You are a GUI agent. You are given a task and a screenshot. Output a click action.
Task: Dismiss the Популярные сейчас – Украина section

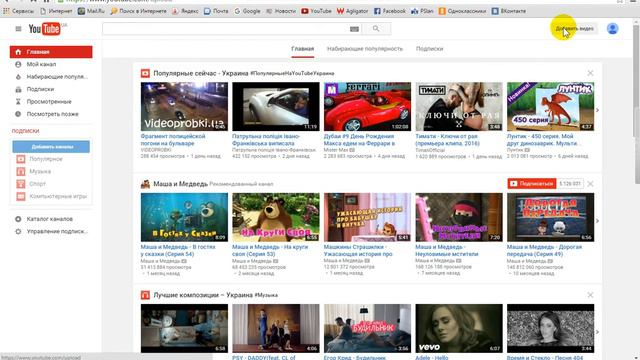coord(590,73)
